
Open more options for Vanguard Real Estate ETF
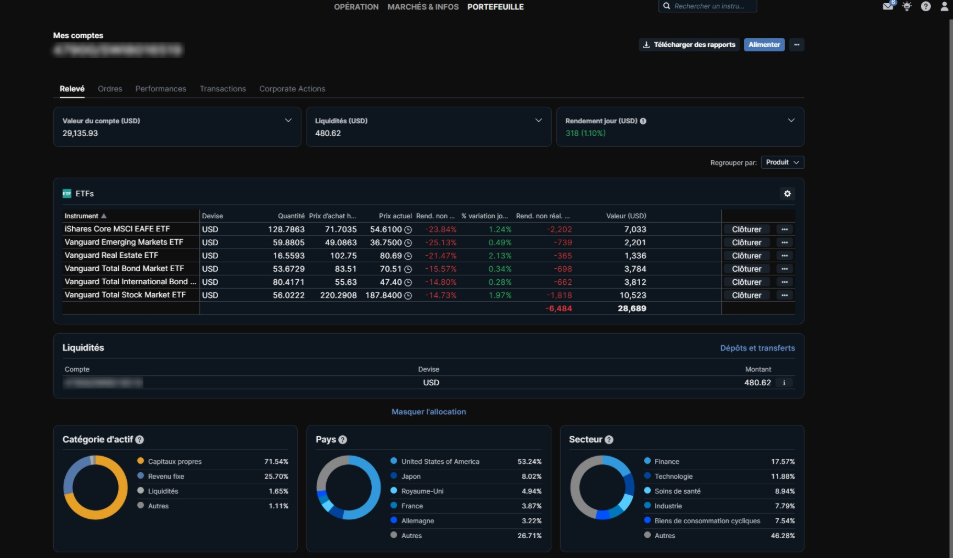785,256
